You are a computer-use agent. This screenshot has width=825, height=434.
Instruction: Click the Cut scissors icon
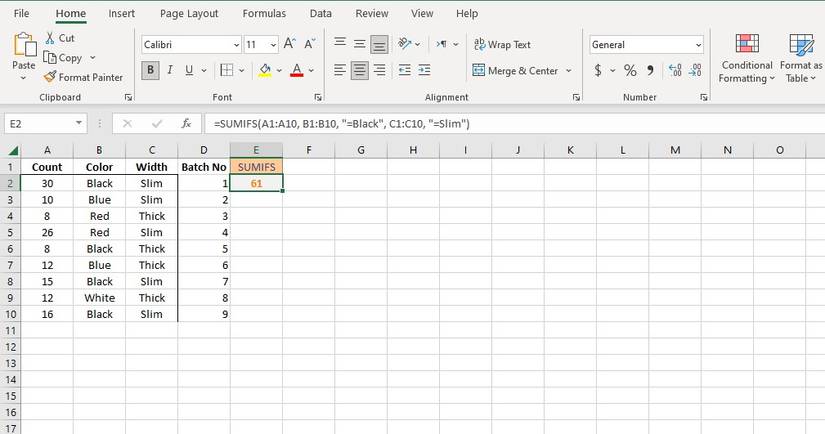click(x=50, y=38)
